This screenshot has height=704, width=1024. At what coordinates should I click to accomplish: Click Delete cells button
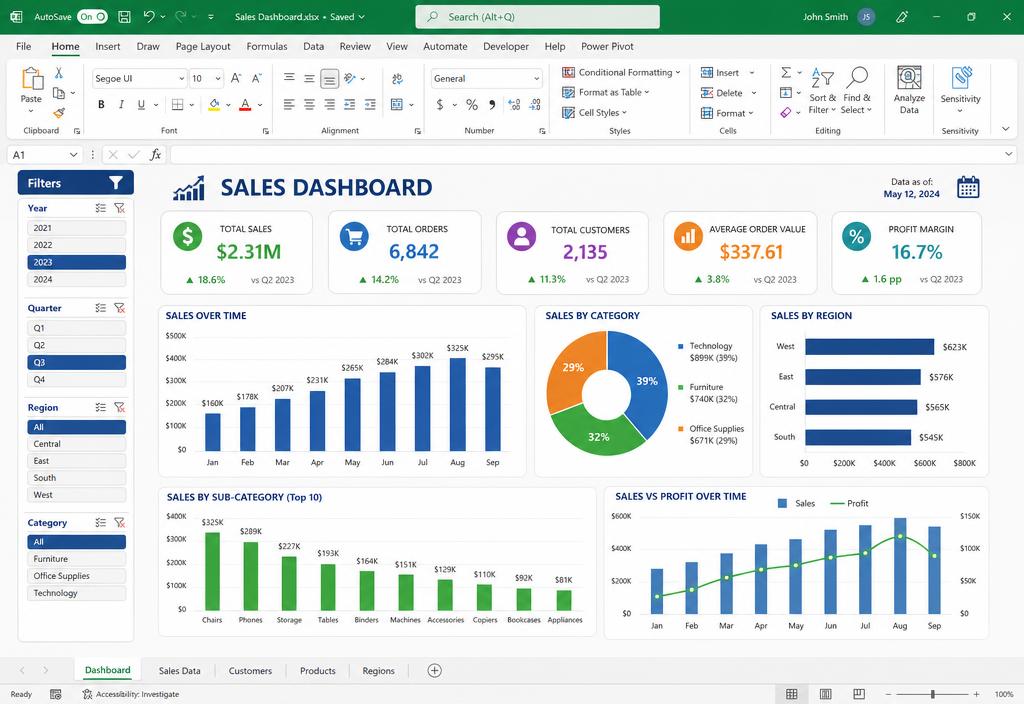[729, 93]
